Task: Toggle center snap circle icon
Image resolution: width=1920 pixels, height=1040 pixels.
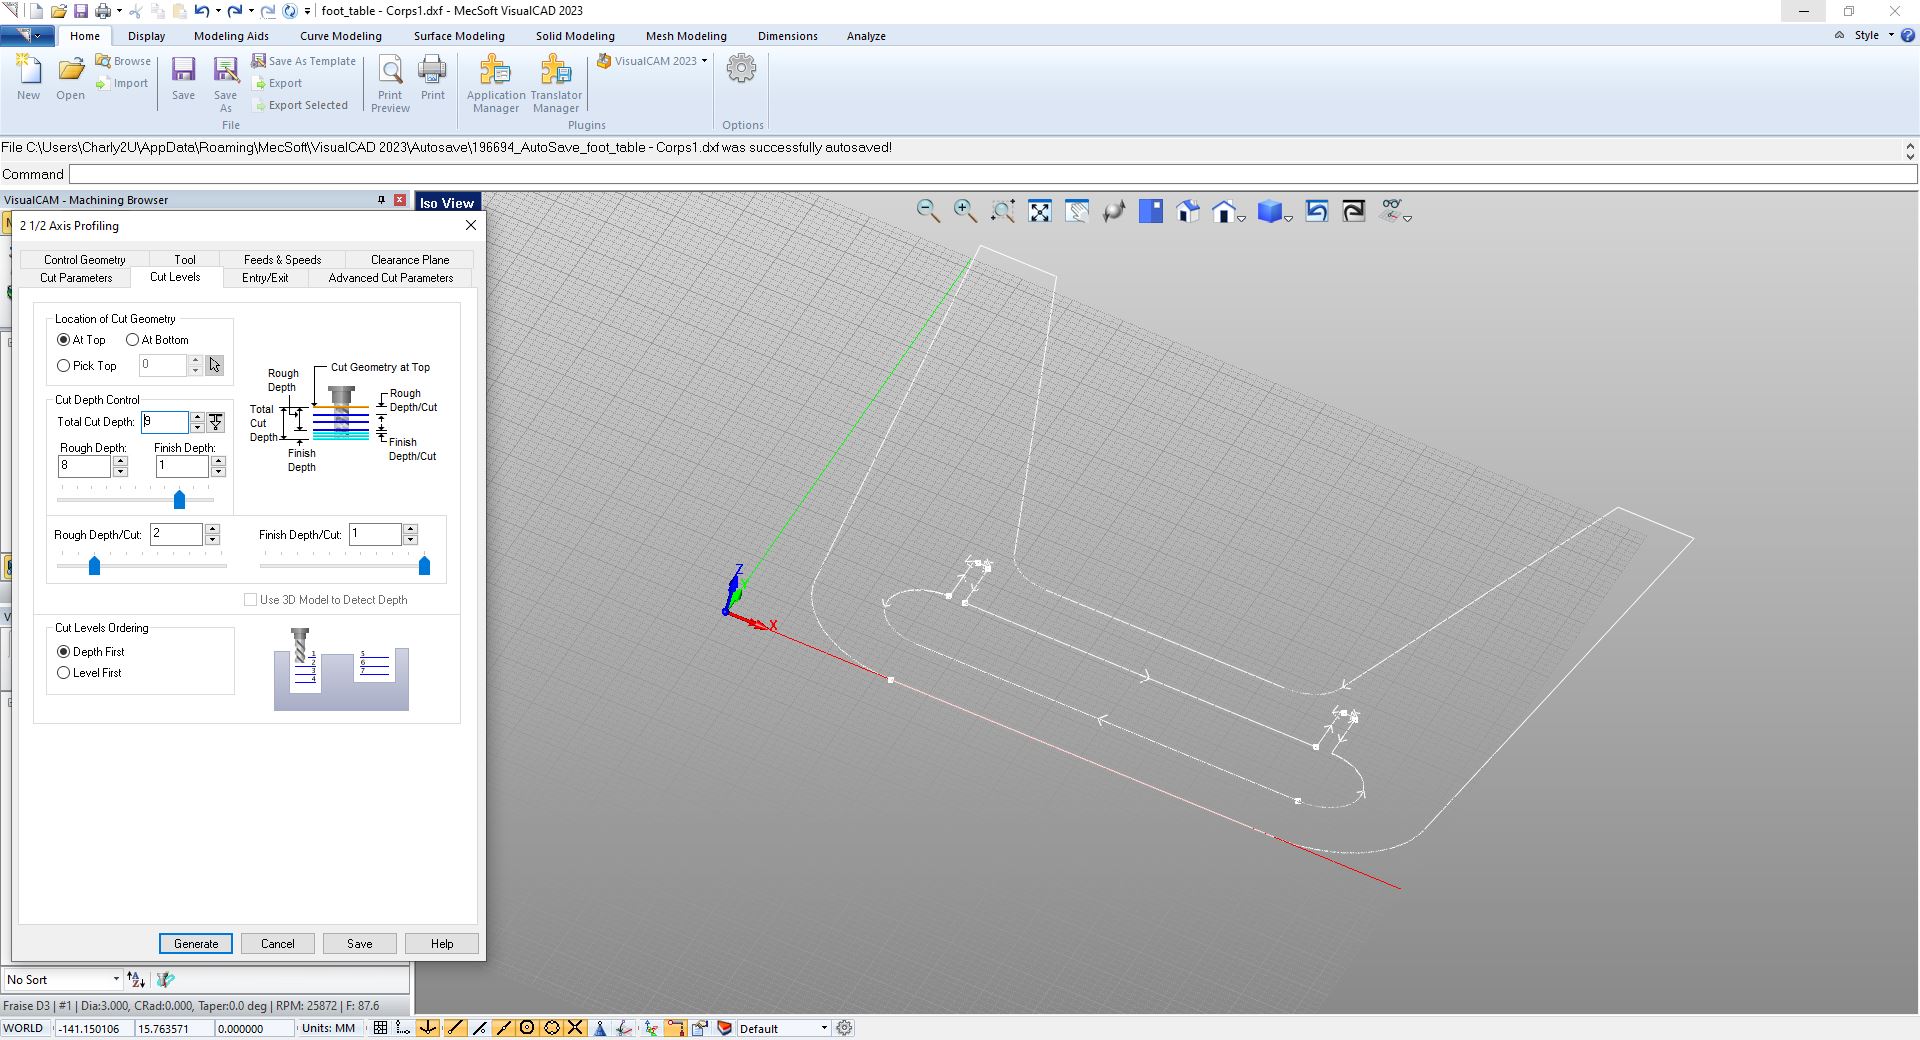Action: 527,1028
